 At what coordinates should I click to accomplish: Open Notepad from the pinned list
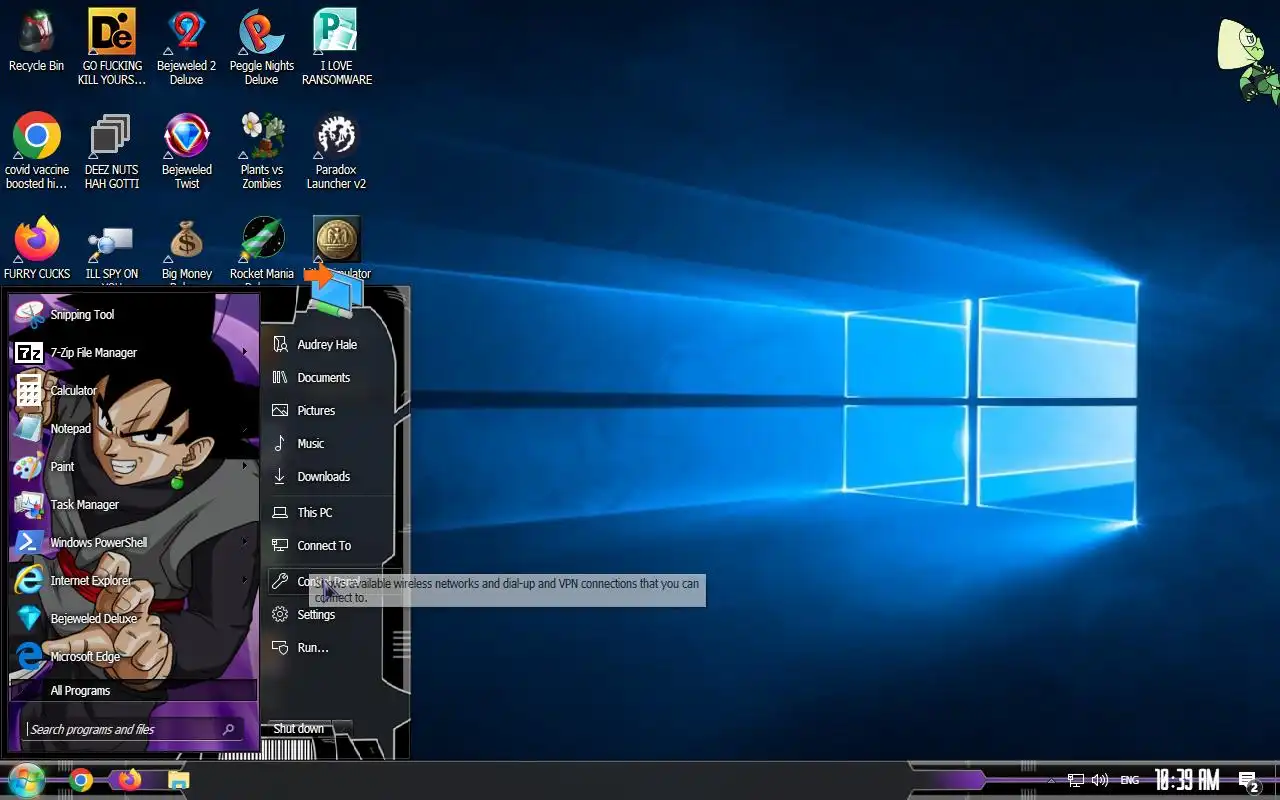coord(133,429)
